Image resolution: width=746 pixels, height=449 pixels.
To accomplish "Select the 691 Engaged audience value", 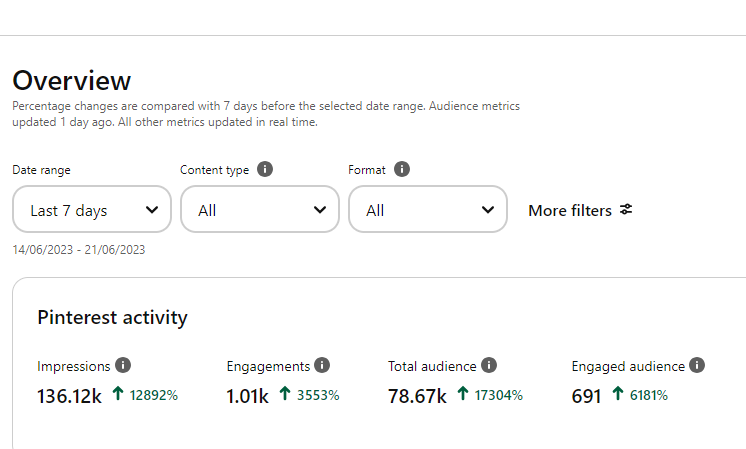I will point(586,396).
